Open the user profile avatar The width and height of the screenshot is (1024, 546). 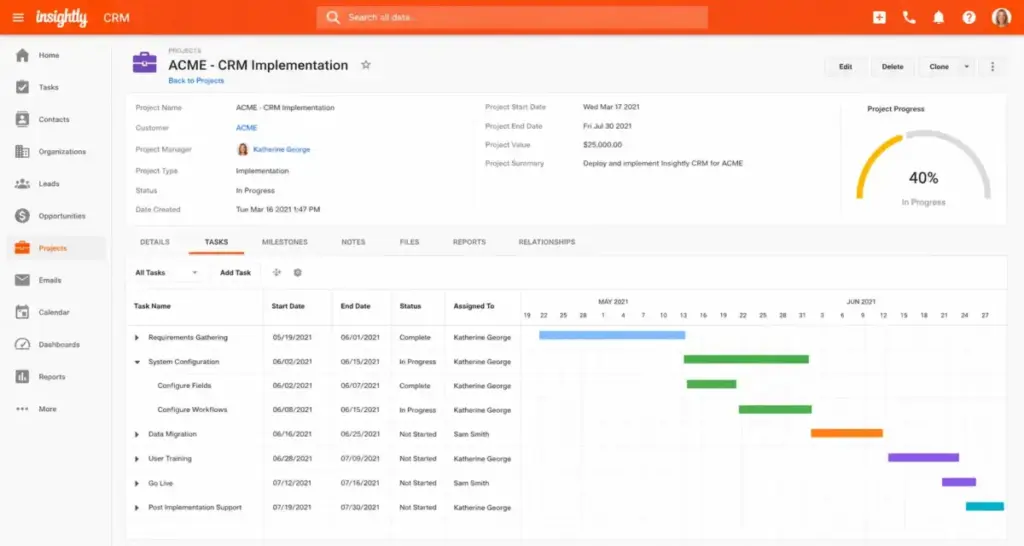click(x=1000, y=18)
